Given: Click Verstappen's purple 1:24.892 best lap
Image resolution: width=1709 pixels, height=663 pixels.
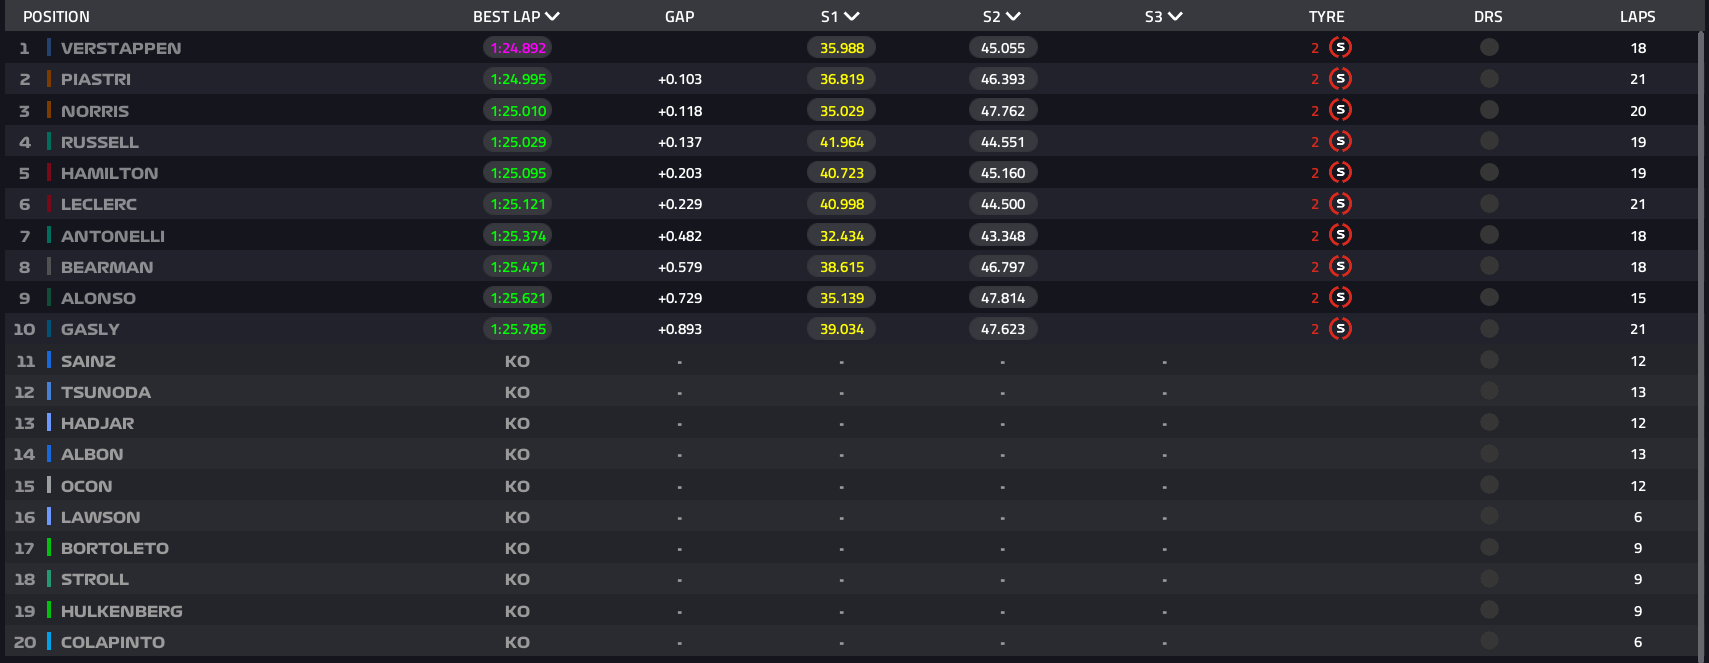Looking at the screenshot, I should tap(518, 48).
